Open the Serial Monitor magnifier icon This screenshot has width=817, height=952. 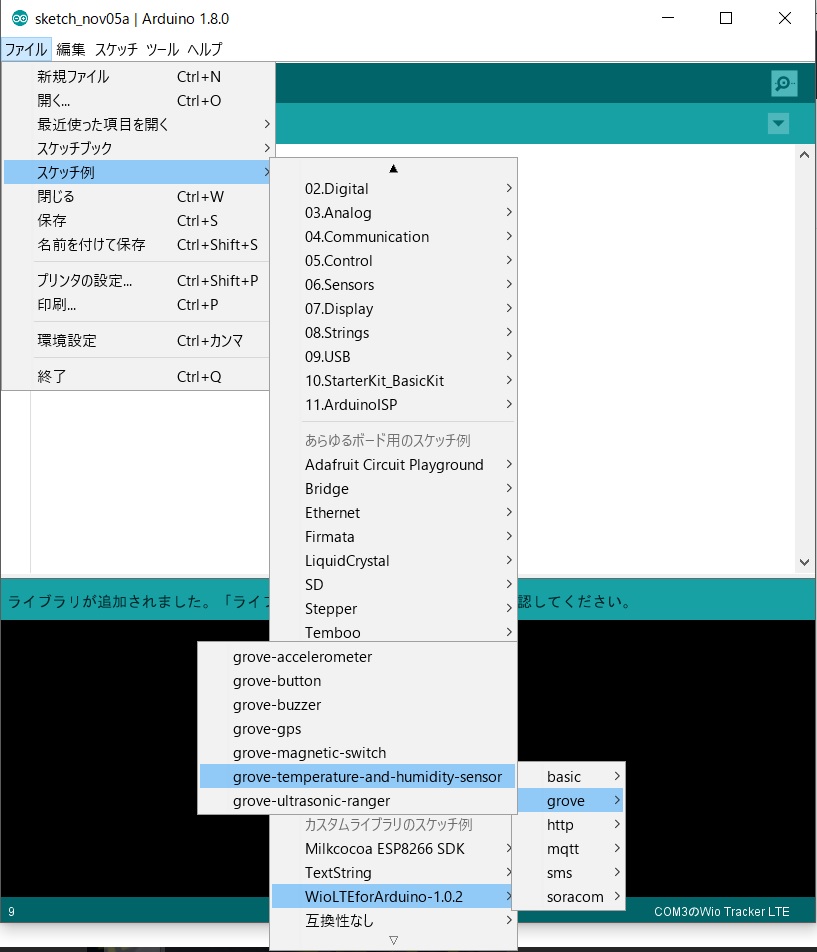784,83
